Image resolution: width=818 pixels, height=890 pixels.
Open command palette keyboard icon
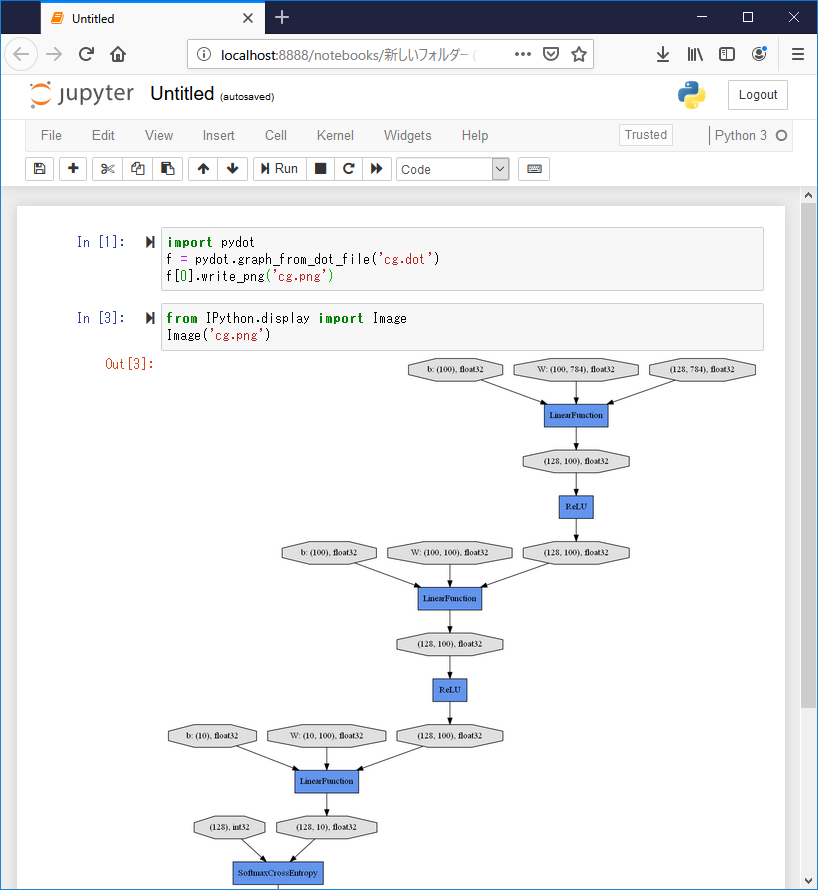534,169
